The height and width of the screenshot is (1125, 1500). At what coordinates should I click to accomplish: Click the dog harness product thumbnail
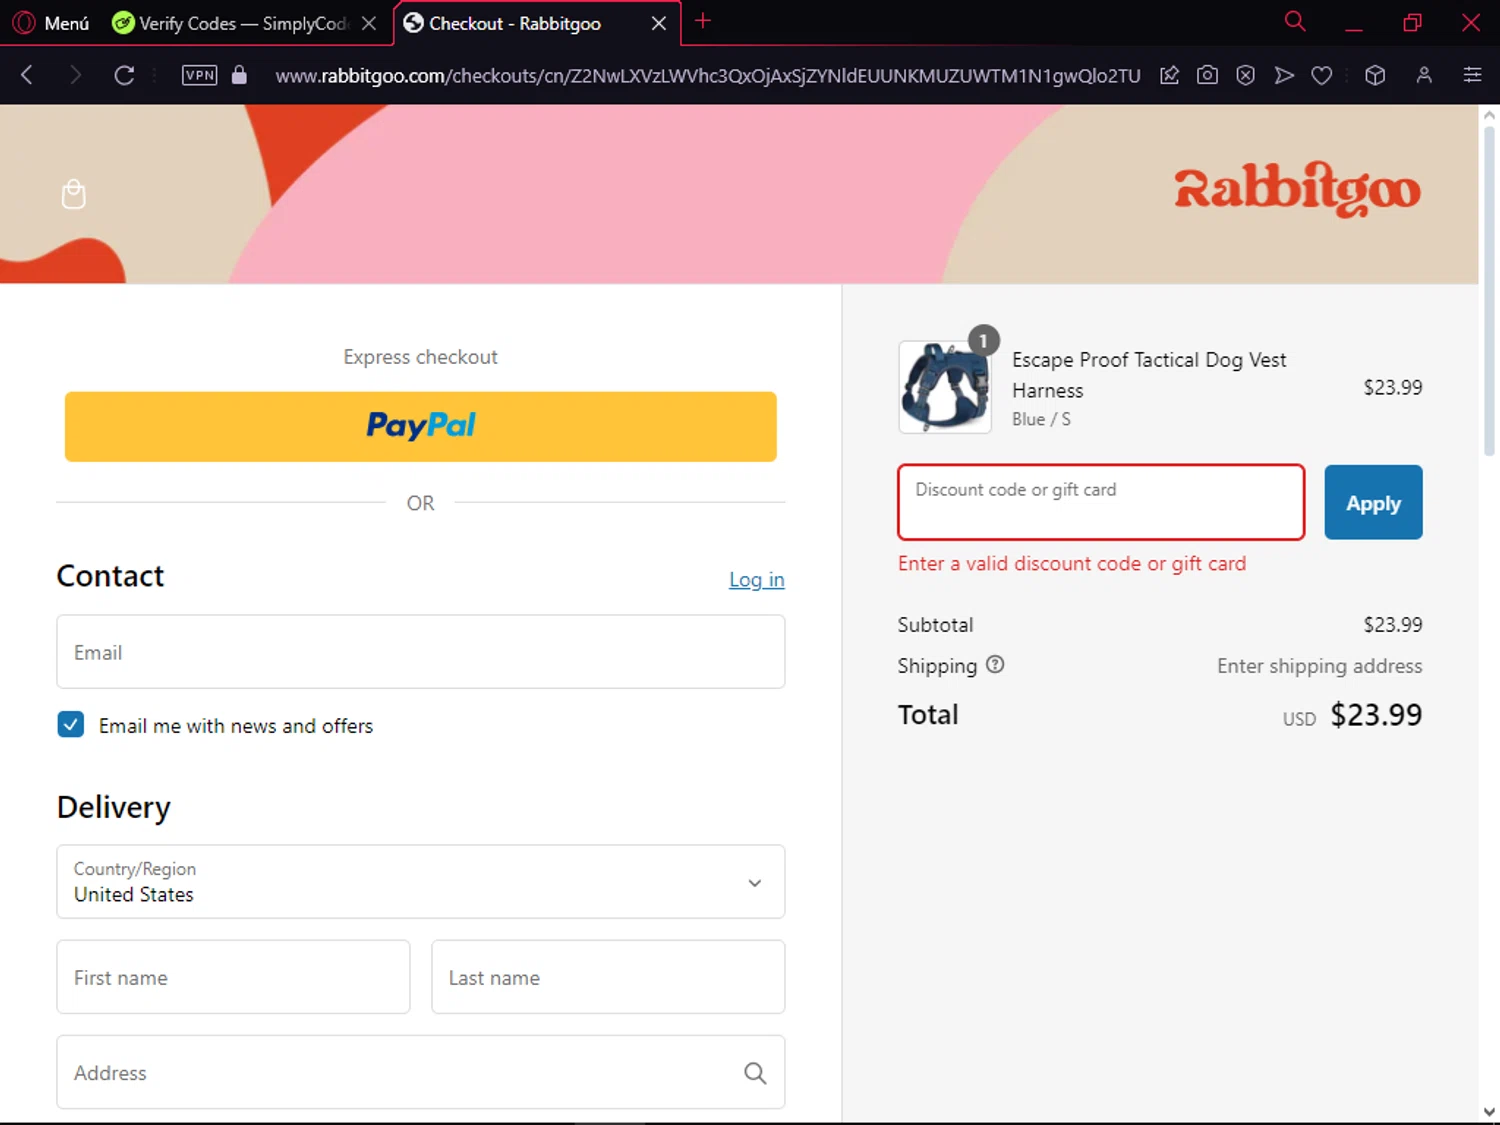click(x=945, y=387)
